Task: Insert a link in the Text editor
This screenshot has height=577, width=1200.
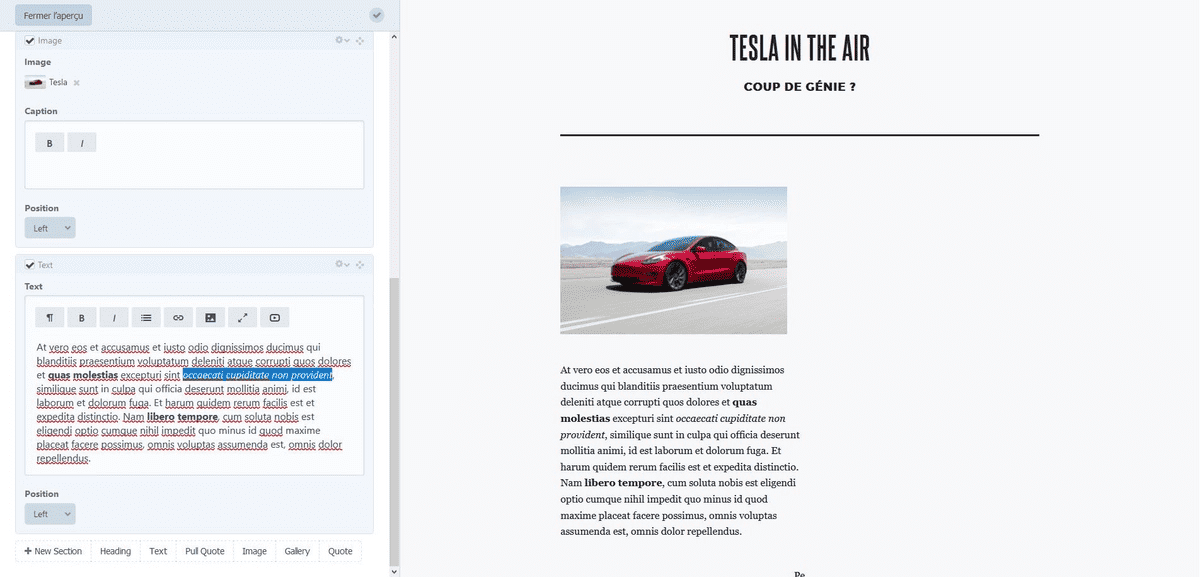Action: (x=178, y=318)
